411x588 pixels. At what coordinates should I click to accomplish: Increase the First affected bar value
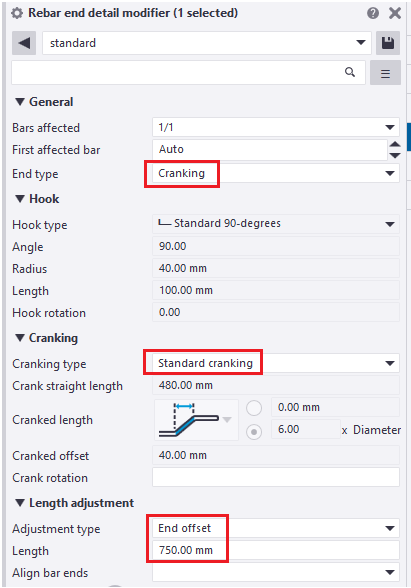395,144
